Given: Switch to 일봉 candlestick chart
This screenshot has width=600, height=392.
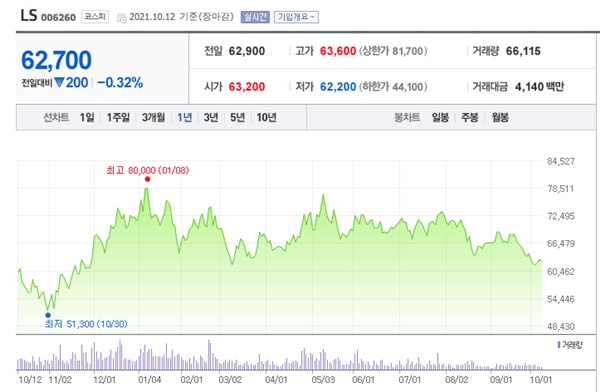Looking at the screenshot, I should pos(440,117).
